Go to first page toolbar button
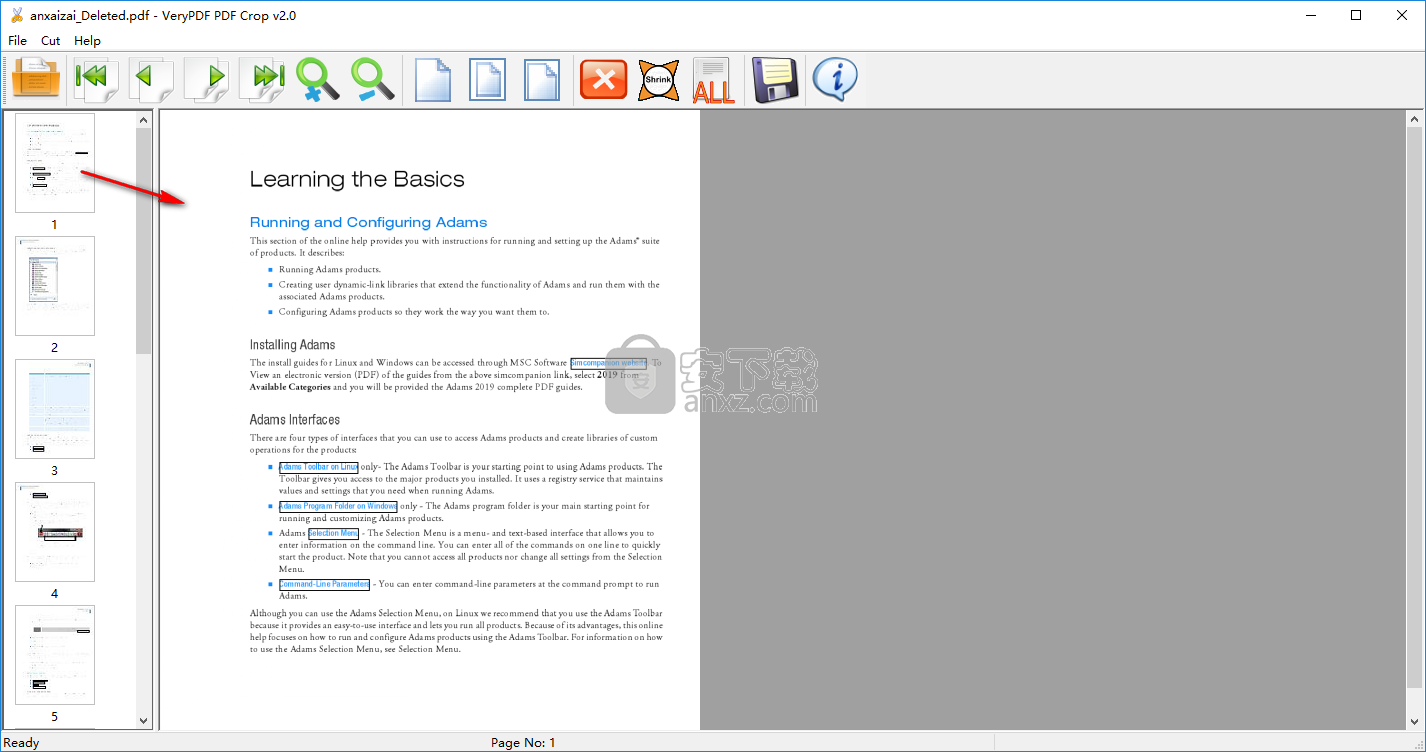 (97, 79)
